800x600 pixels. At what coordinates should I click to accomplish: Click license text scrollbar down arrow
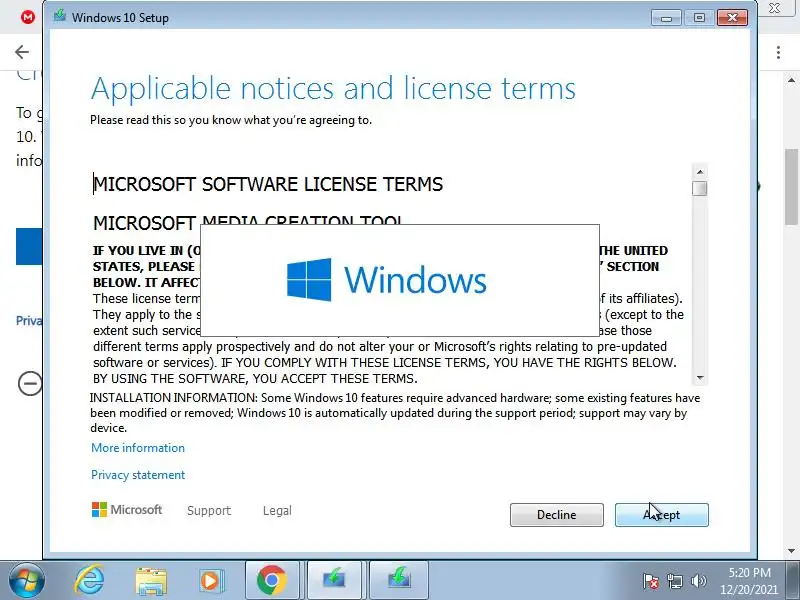700,378
